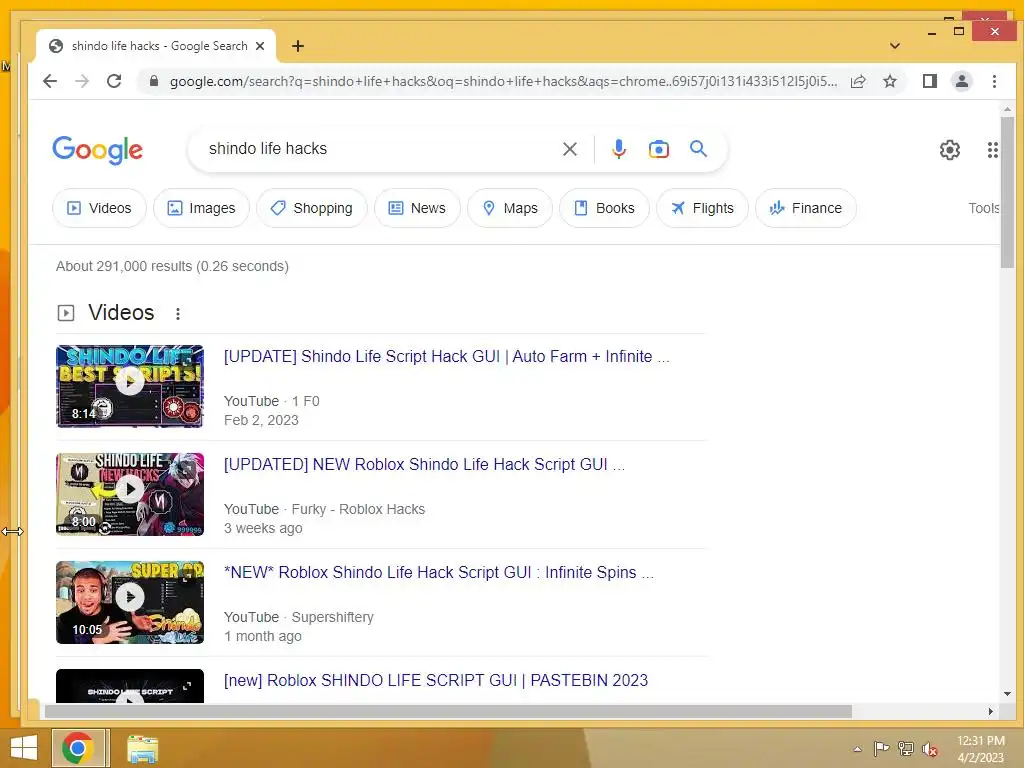The height and width of the screenshot is (768, 1024).
Task: Open the Windows Start menu
Action: coord(24,748)
